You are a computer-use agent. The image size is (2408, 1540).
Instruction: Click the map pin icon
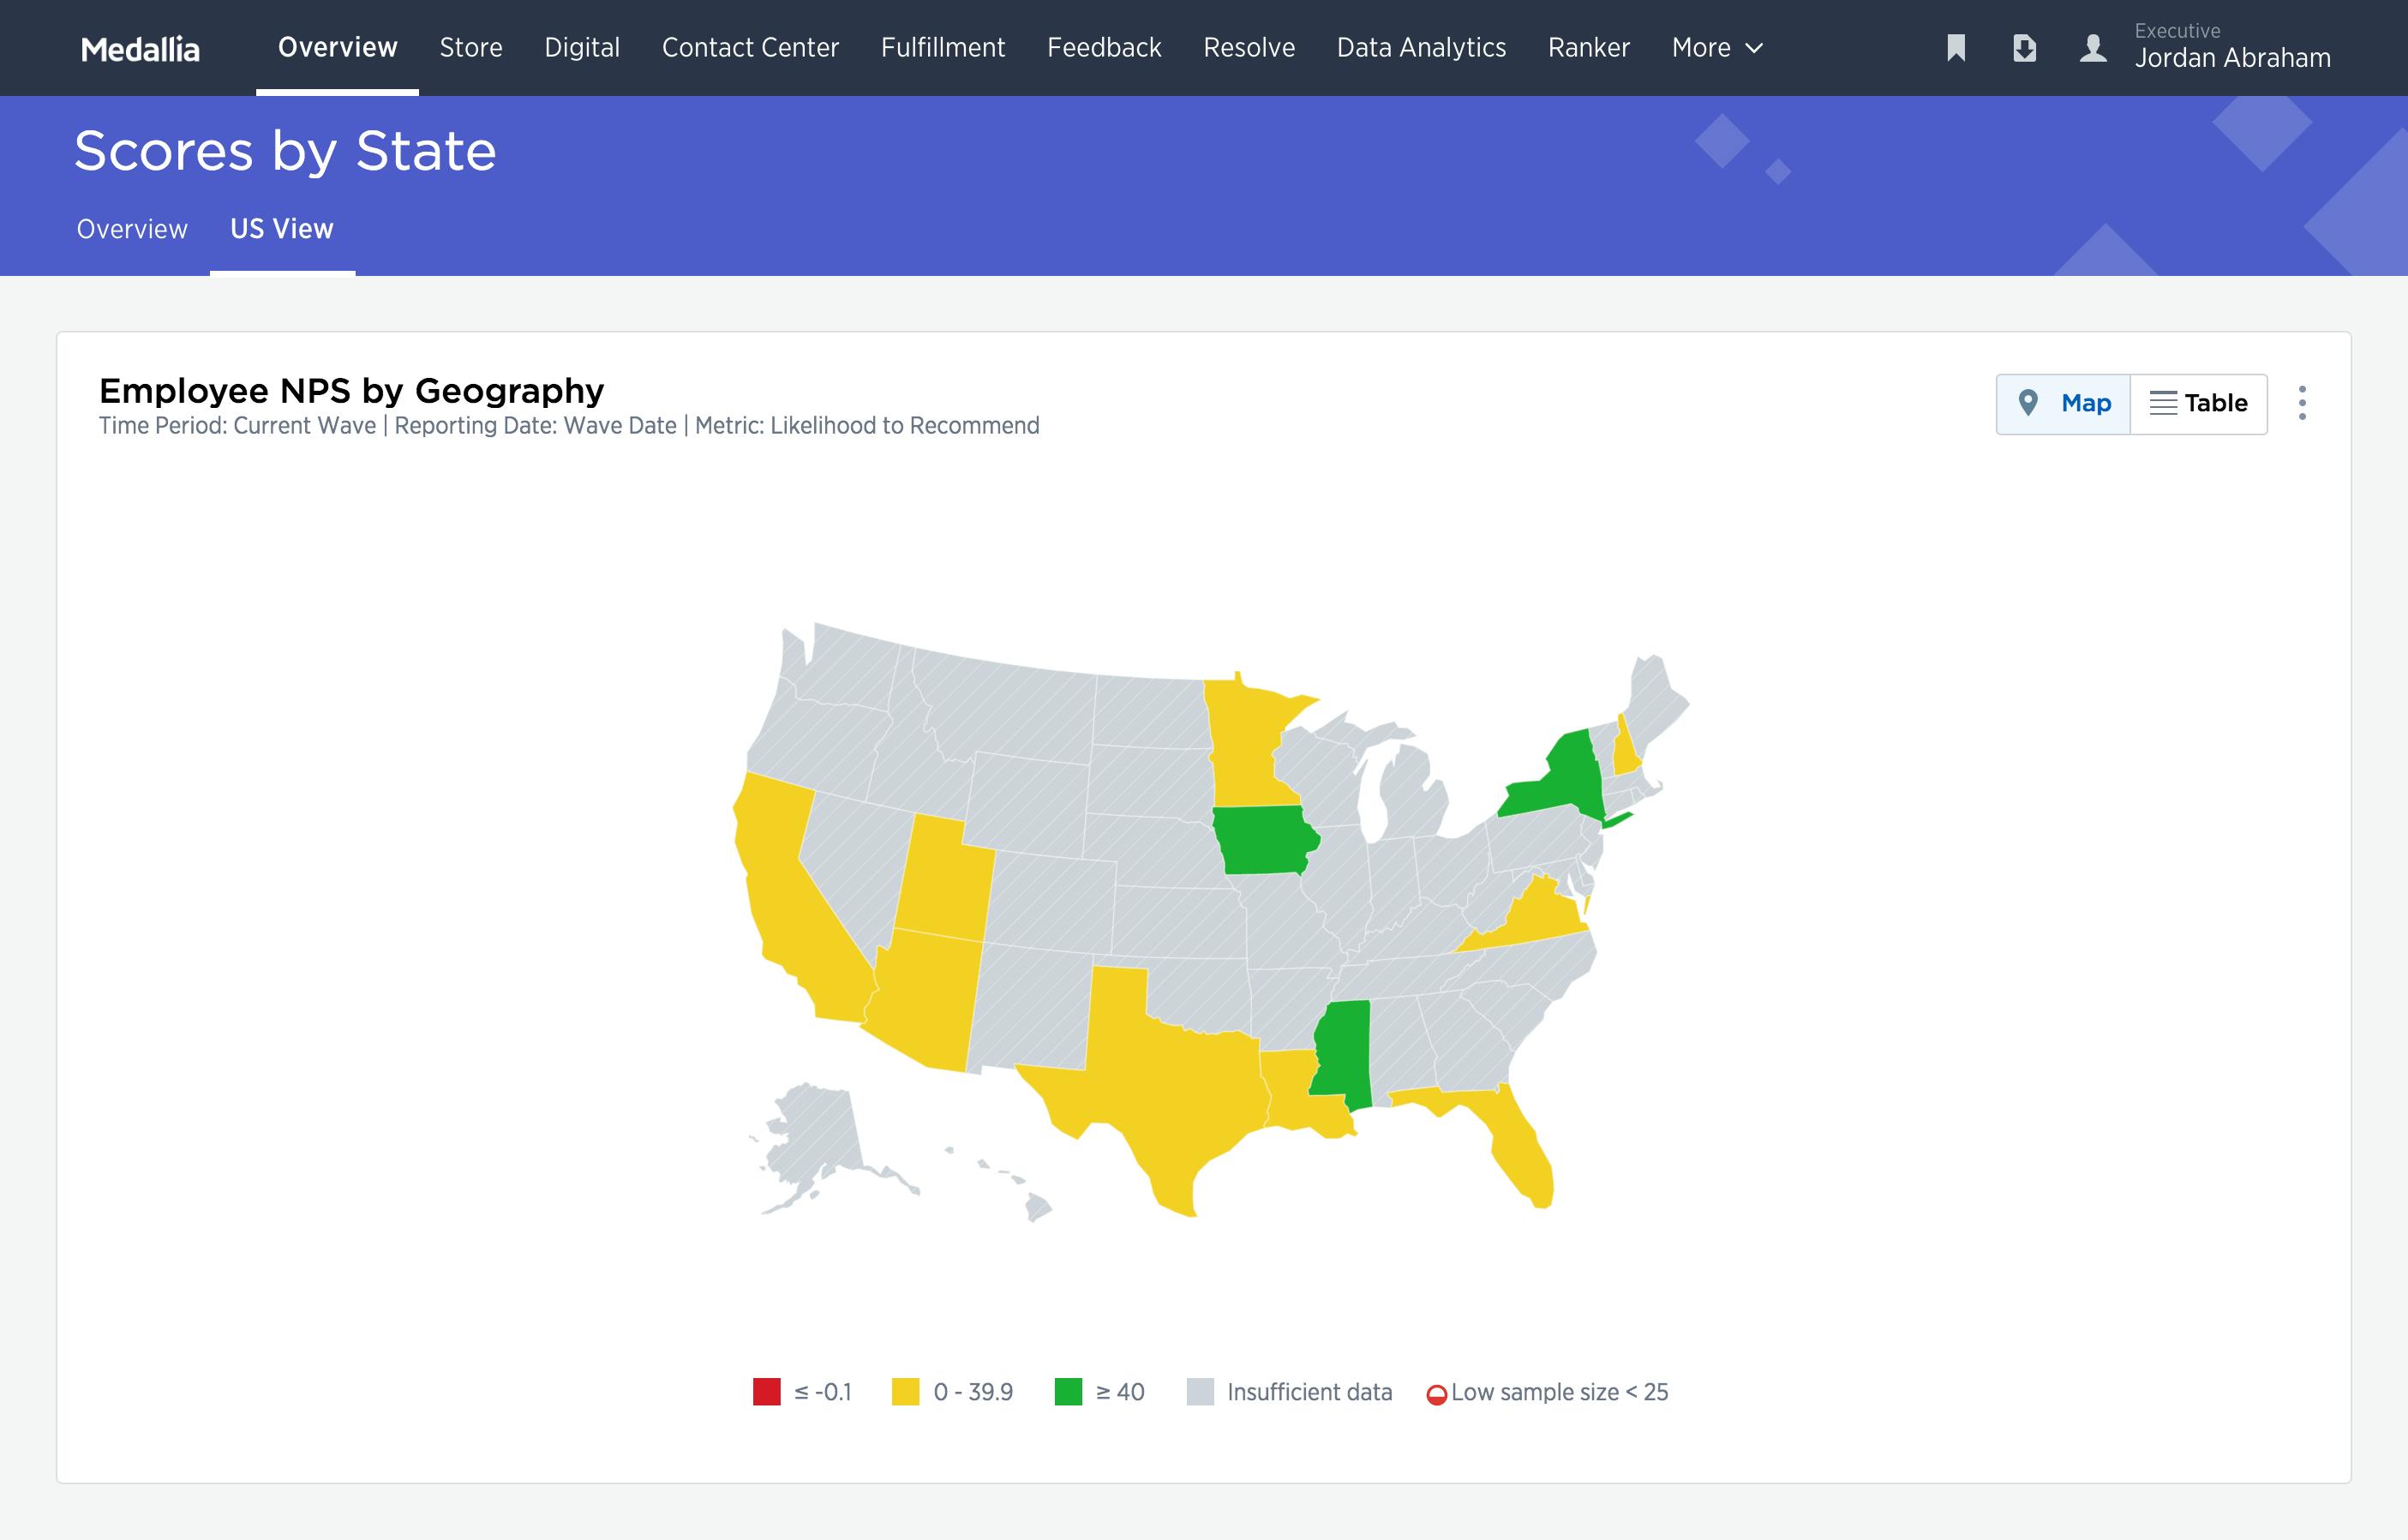click(2028, 403)
